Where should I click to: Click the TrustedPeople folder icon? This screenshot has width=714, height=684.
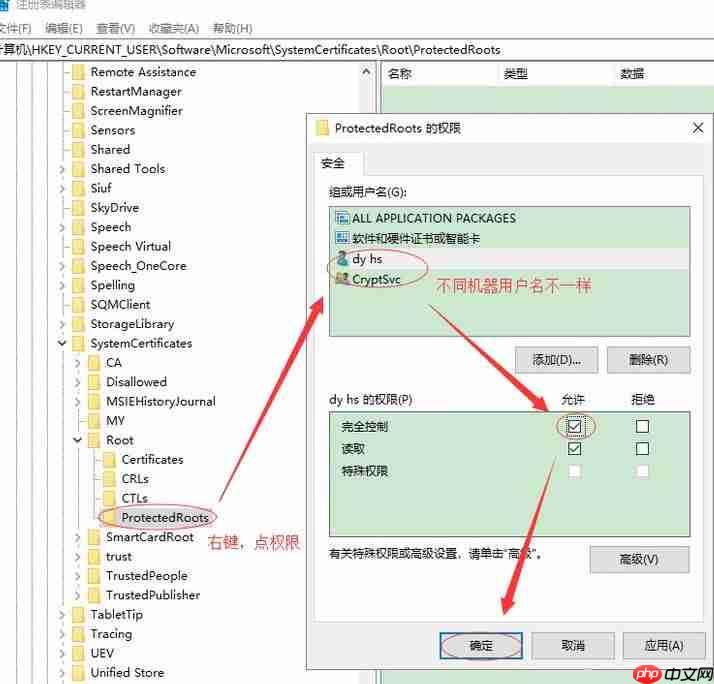point(94,576)
